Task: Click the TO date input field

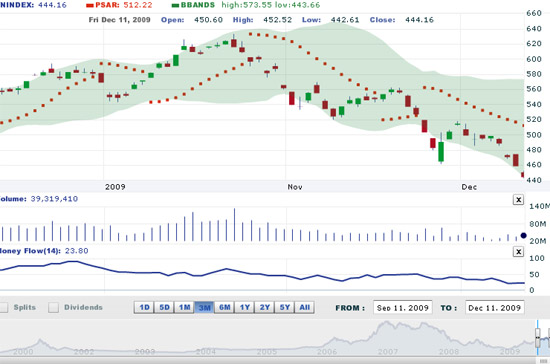Action: [x=495, y=308]
